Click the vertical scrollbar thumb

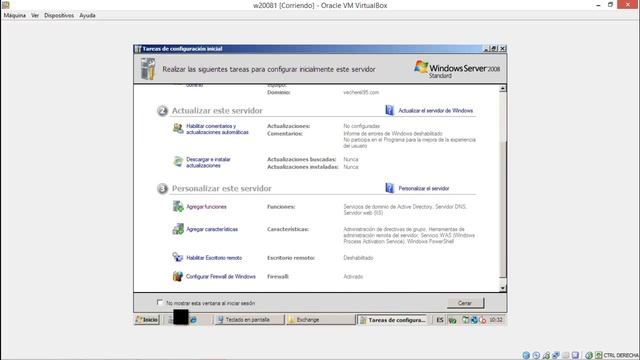tap(503, 208)
